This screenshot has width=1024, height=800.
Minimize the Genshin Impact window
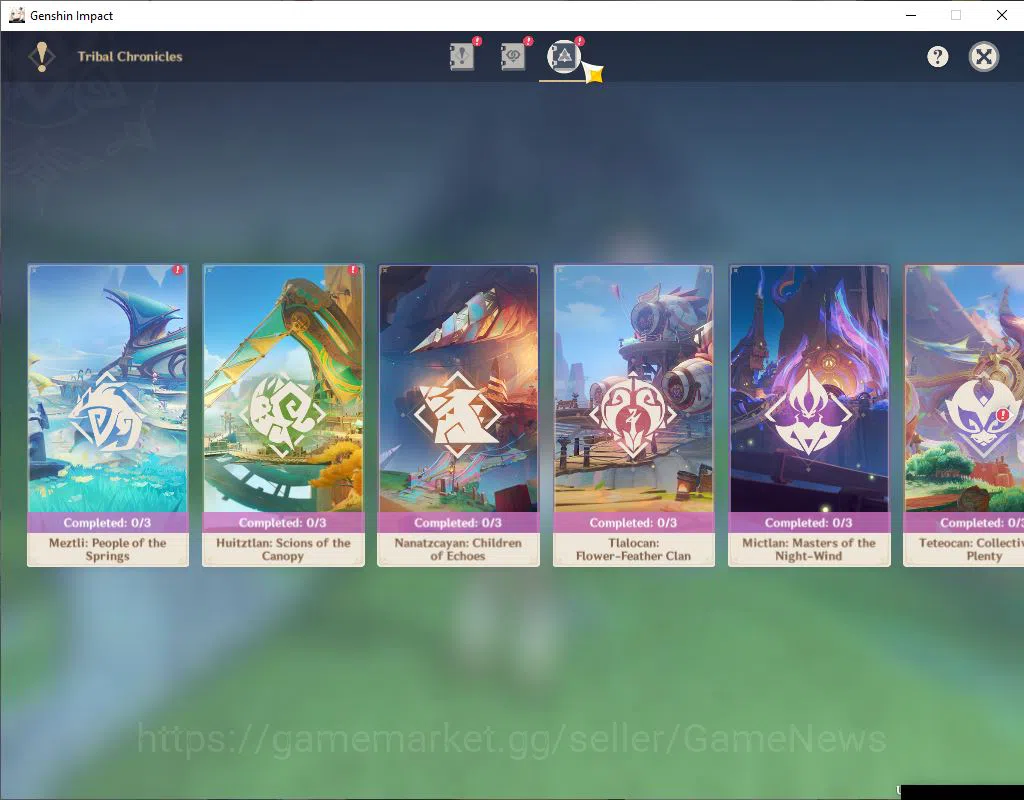(911, 15)
